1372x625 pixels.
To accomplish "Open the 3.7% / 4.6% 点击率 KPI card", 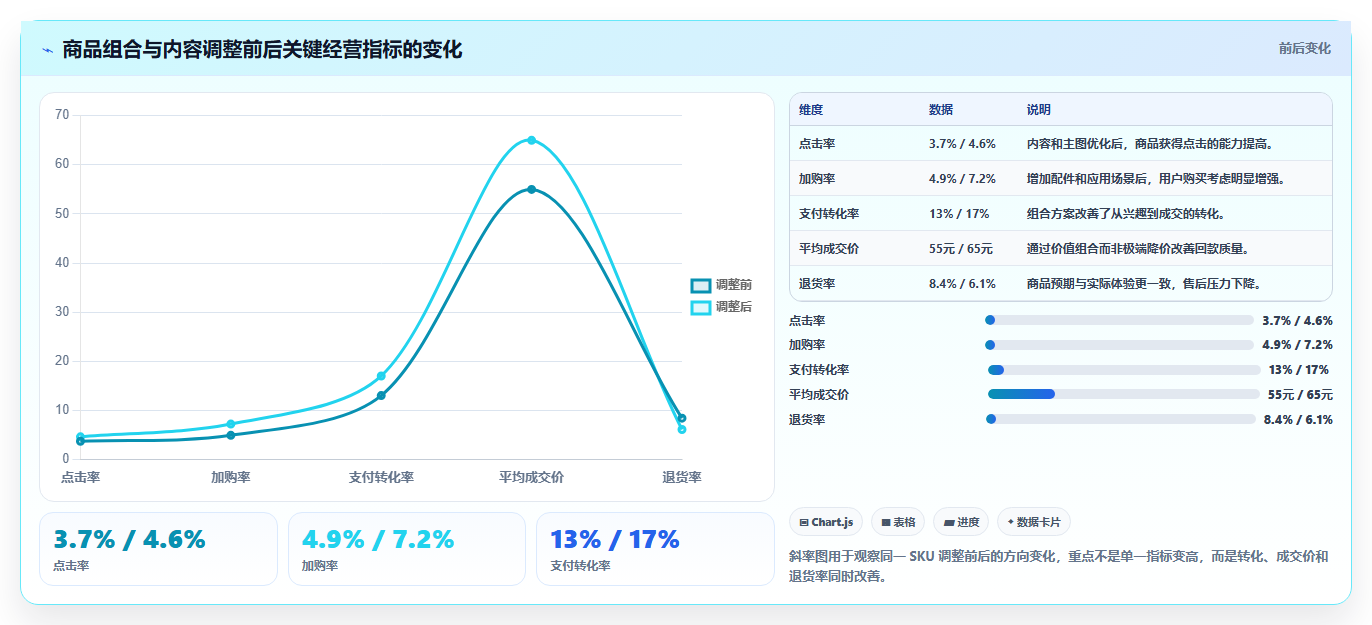I will 158,549.
